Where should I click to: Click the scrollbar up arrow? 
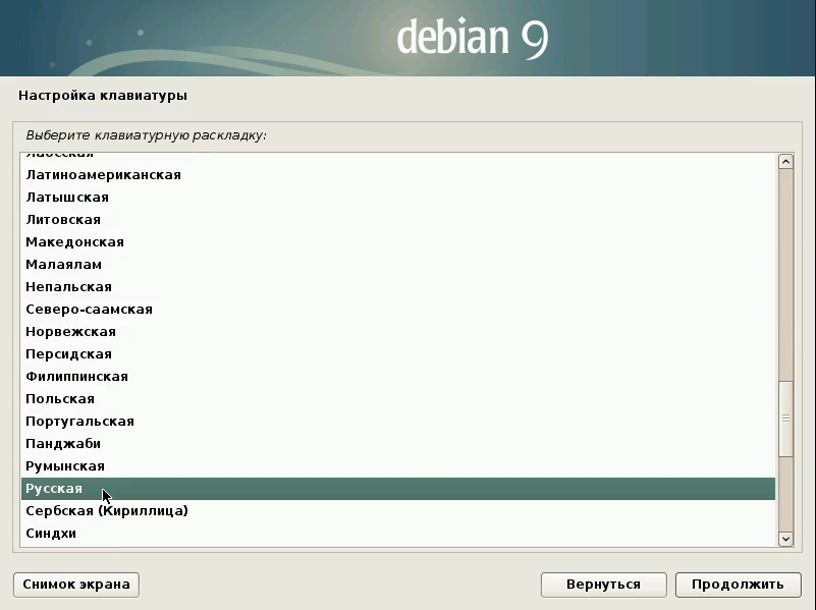pos(785,162)
